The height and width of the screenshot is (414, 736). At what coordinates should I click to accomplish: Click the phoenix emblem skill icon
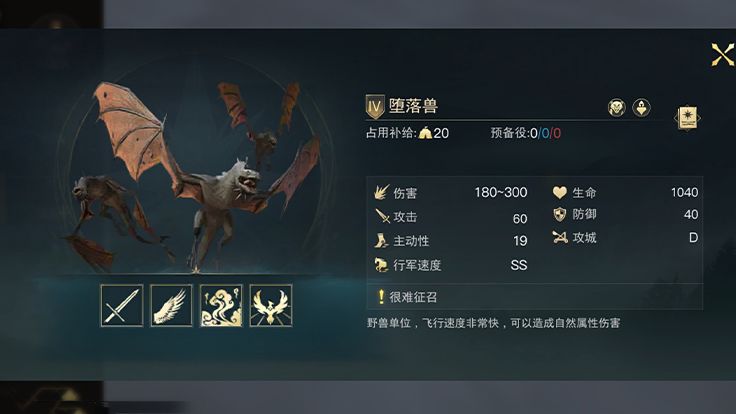(271, 306)
